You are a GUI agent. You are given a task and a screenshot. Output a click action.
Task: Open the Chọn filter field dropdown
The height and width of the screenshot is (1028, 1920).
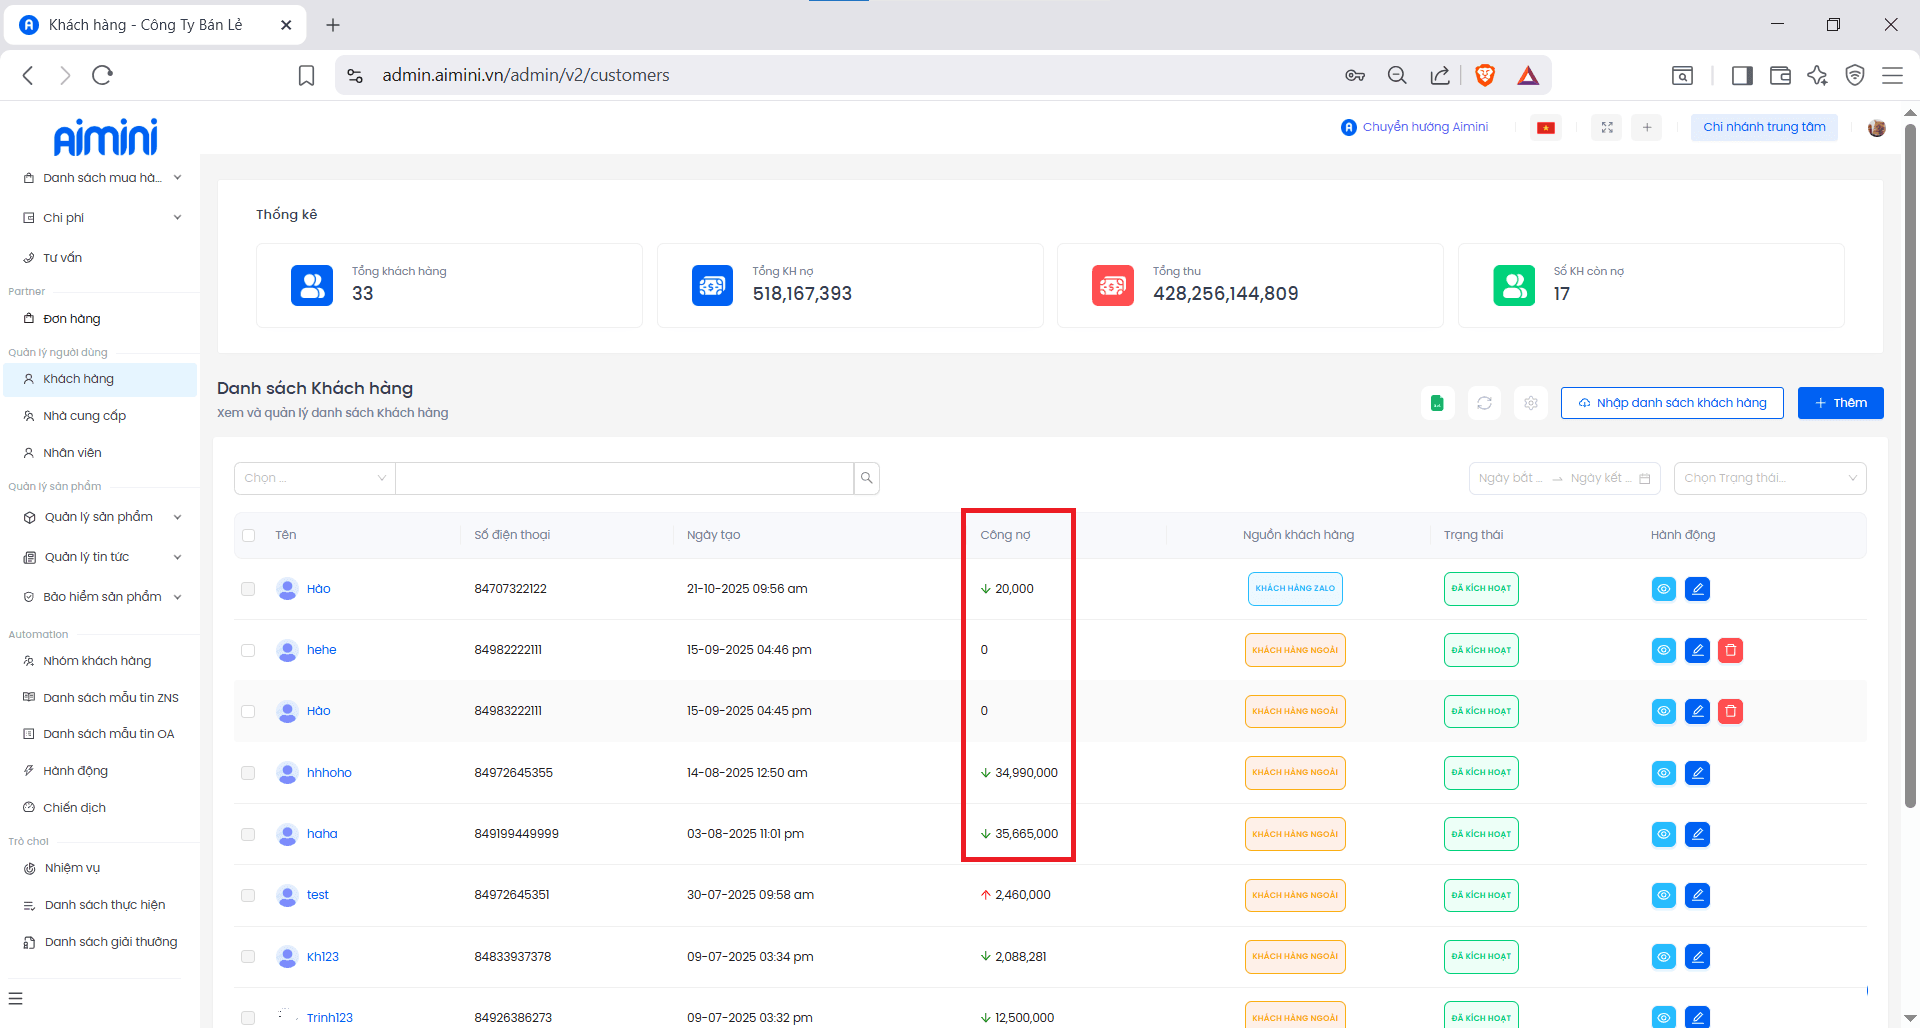(x=314, y=478)
